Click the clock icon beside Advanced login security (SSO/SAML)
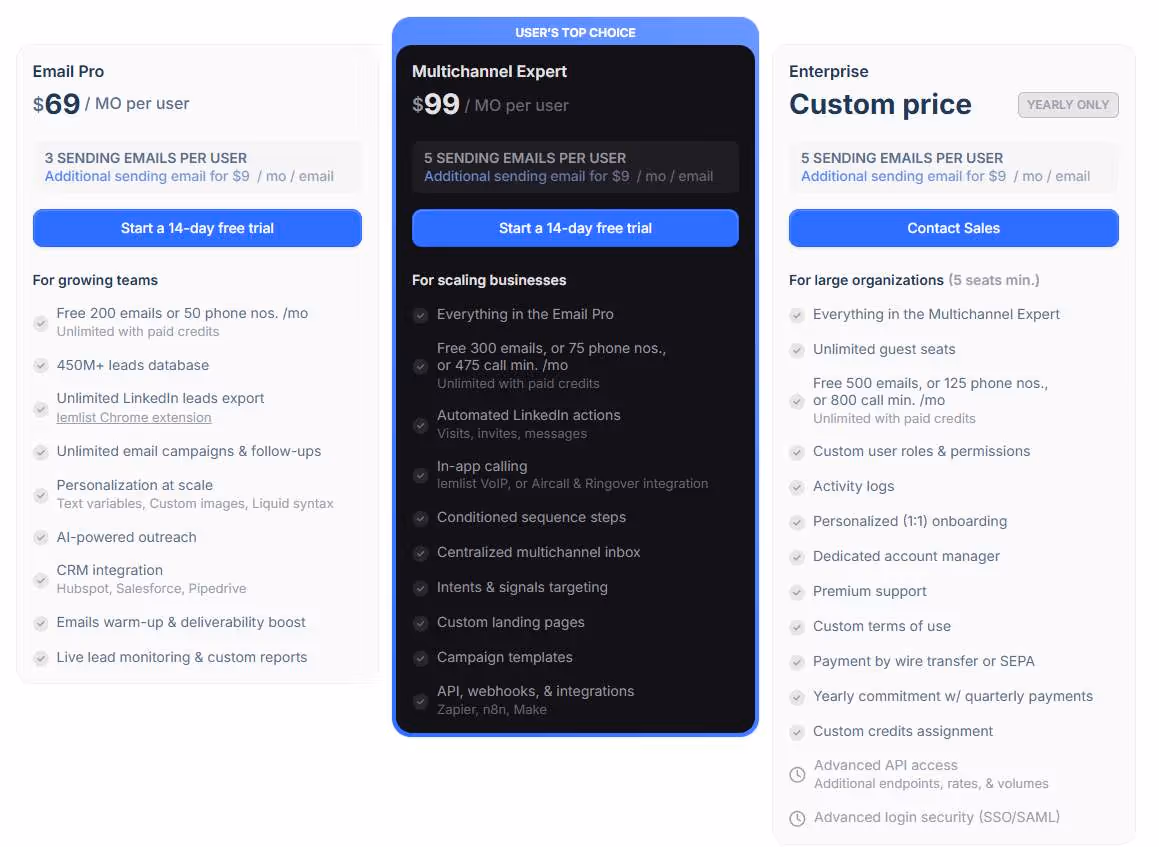 797,818
